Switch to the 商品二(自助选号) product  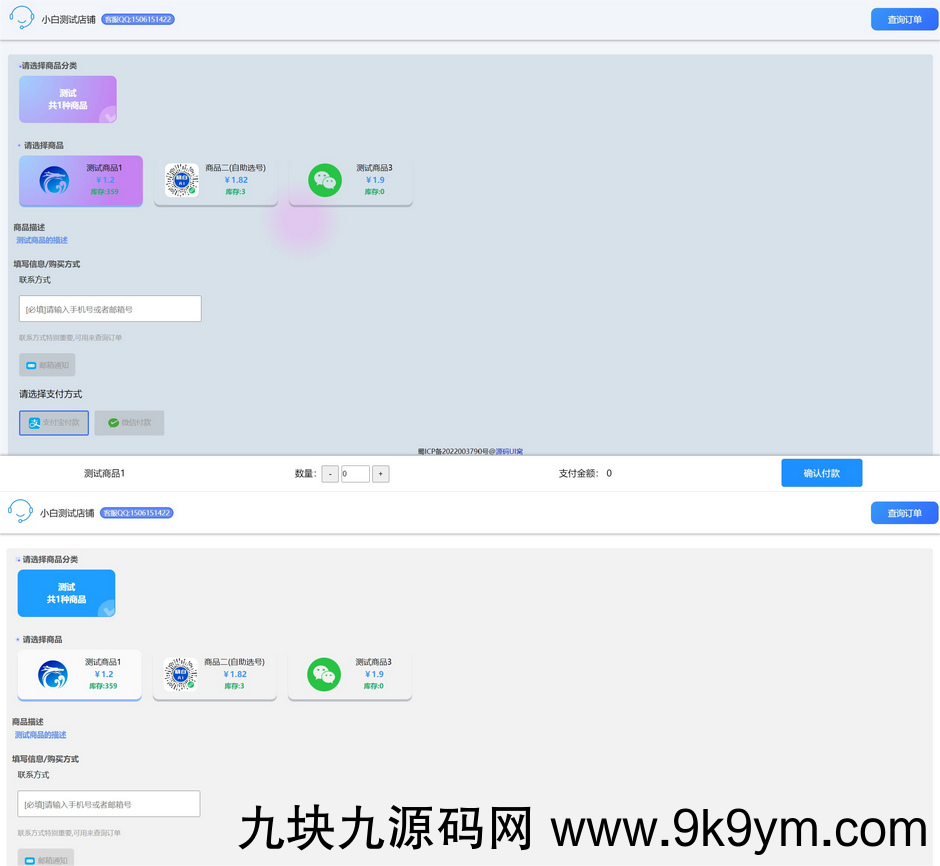pos(216,180)
